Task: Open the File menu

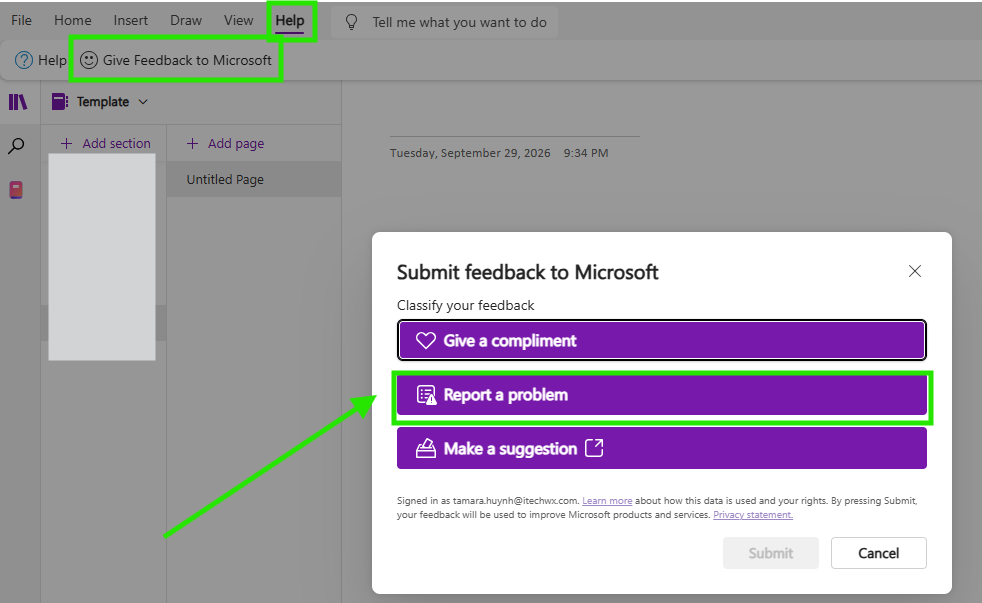Action: [21, 20]
